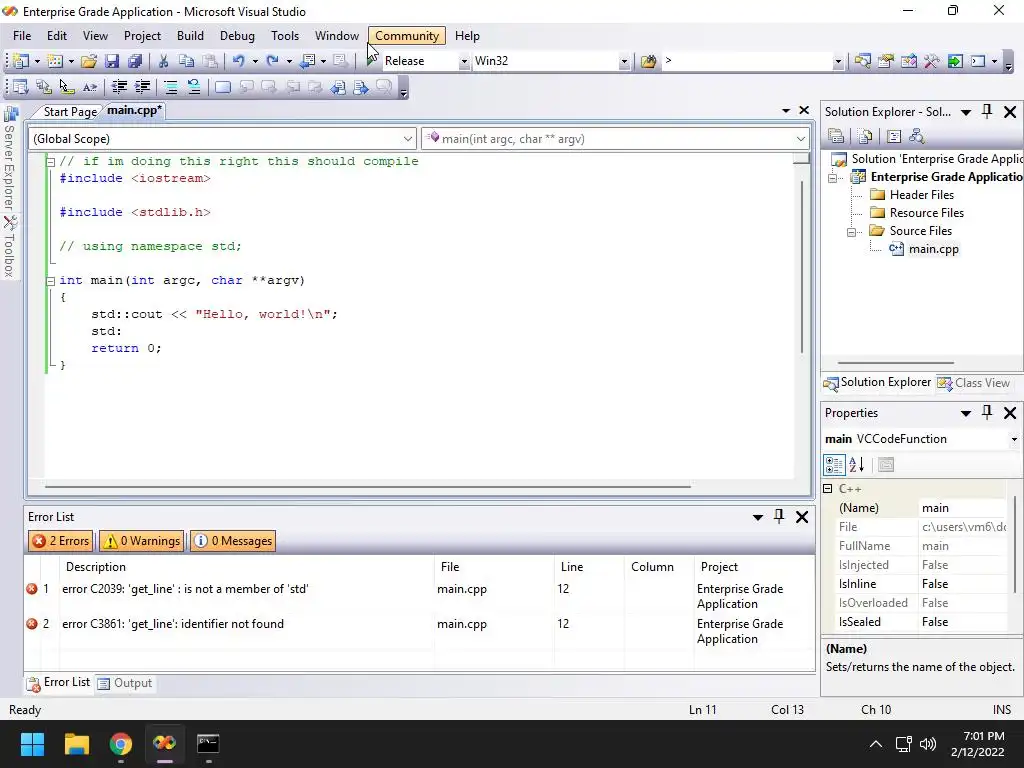Comment out selected lines icon
This screenshot has width=1024, height=768.
click(x=170, y=87)
